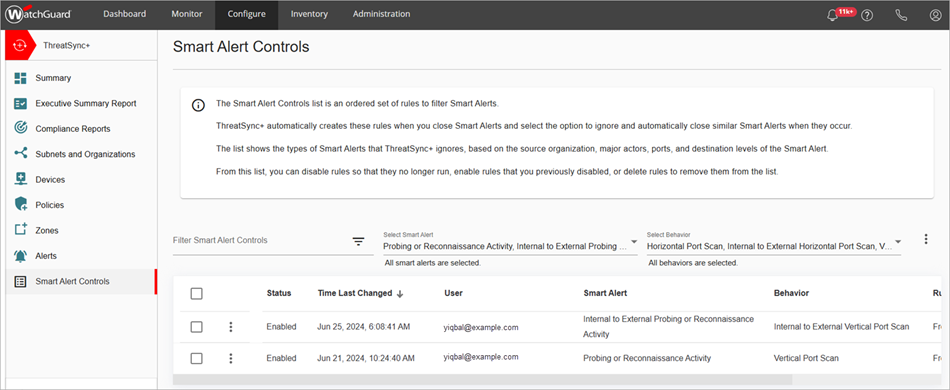The height and width of the screenshot is (390, 950).
Task: Click the Compliance Reports icon
Action: 21,129
